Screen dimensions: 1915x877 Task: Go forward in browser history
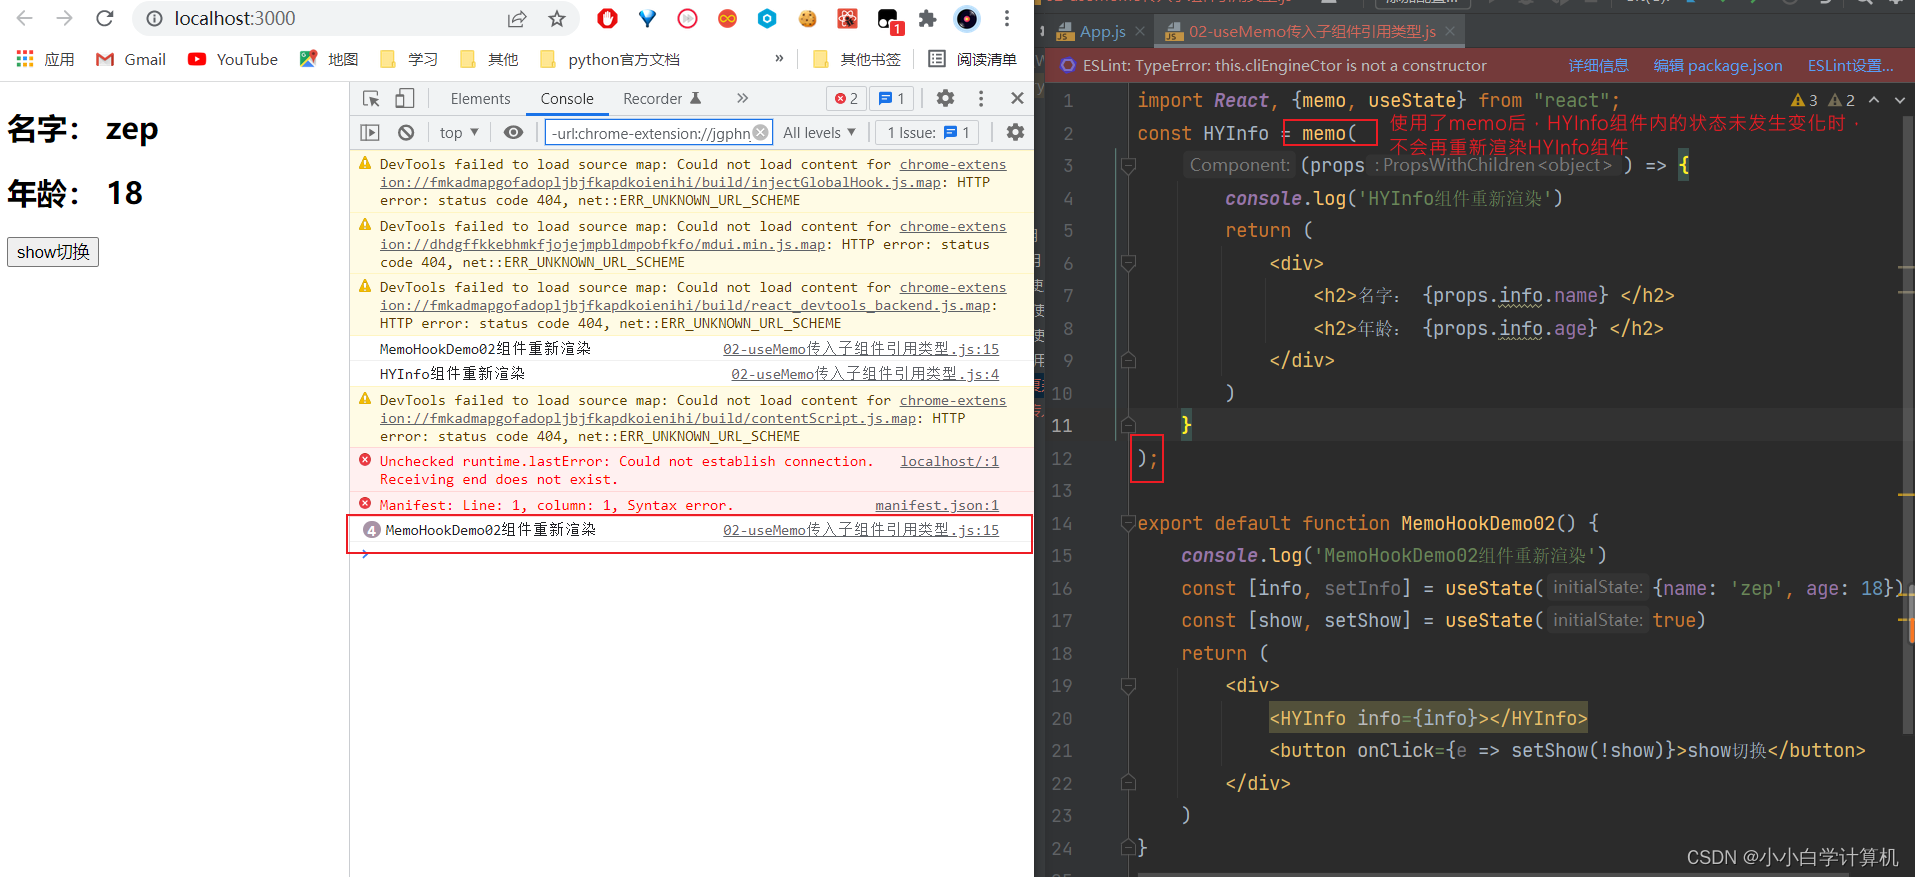tap(64, 18)
